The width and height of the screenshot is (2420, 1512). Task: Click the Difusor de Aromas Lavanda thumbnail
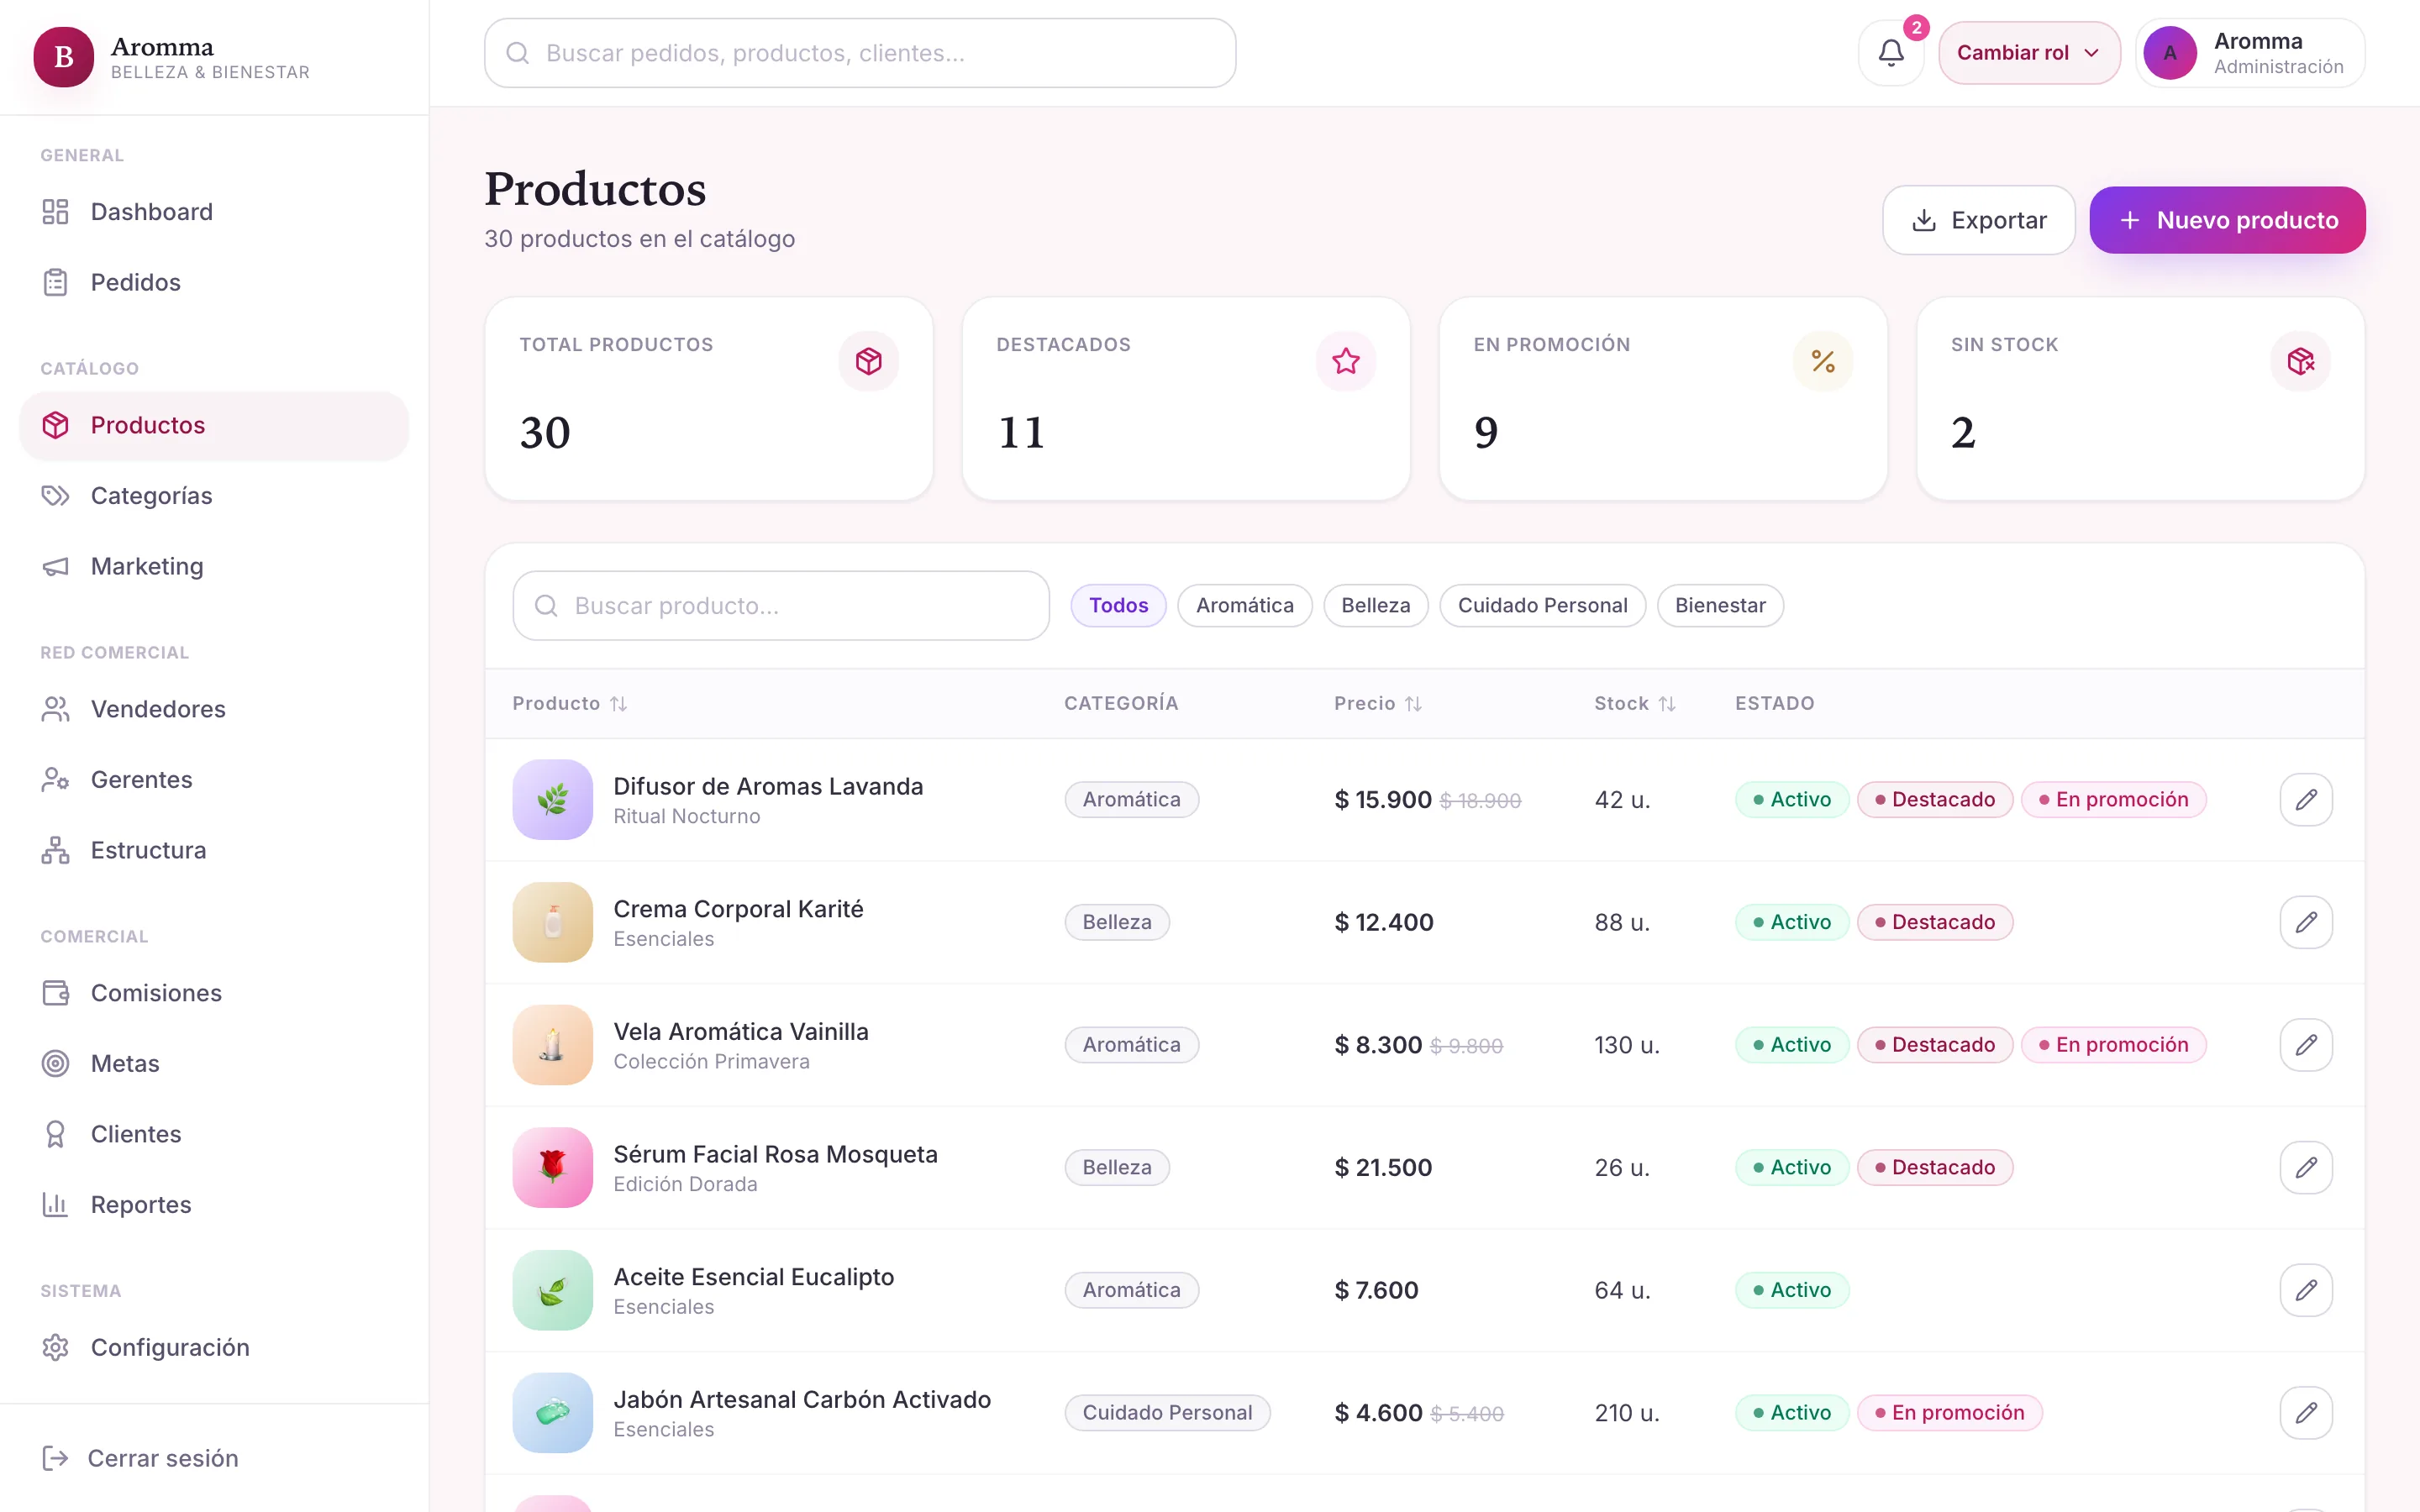click(x=553, y=800)
